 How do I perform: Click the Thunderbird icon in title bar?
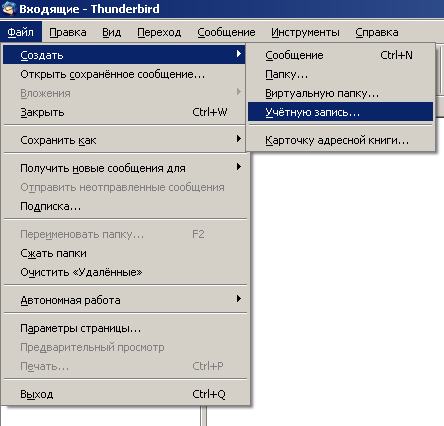8,8
